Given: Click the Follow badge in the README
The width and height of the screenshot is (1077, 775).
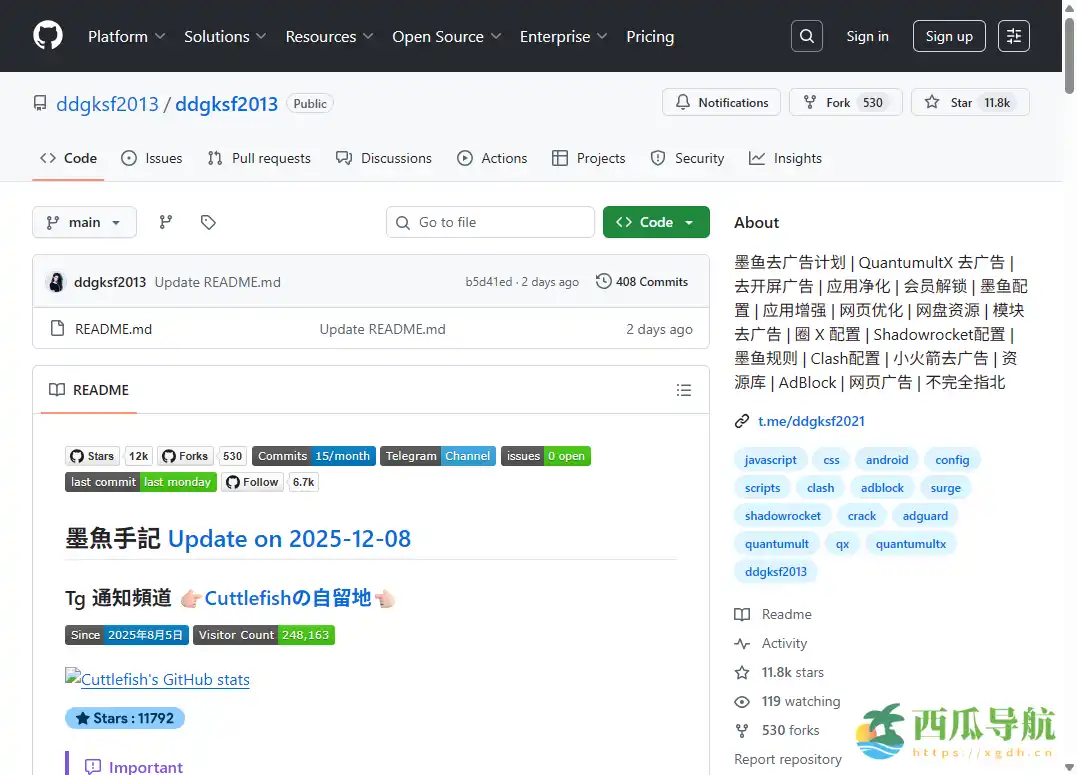Looking at the screenshot, I should tap(252, 481).
